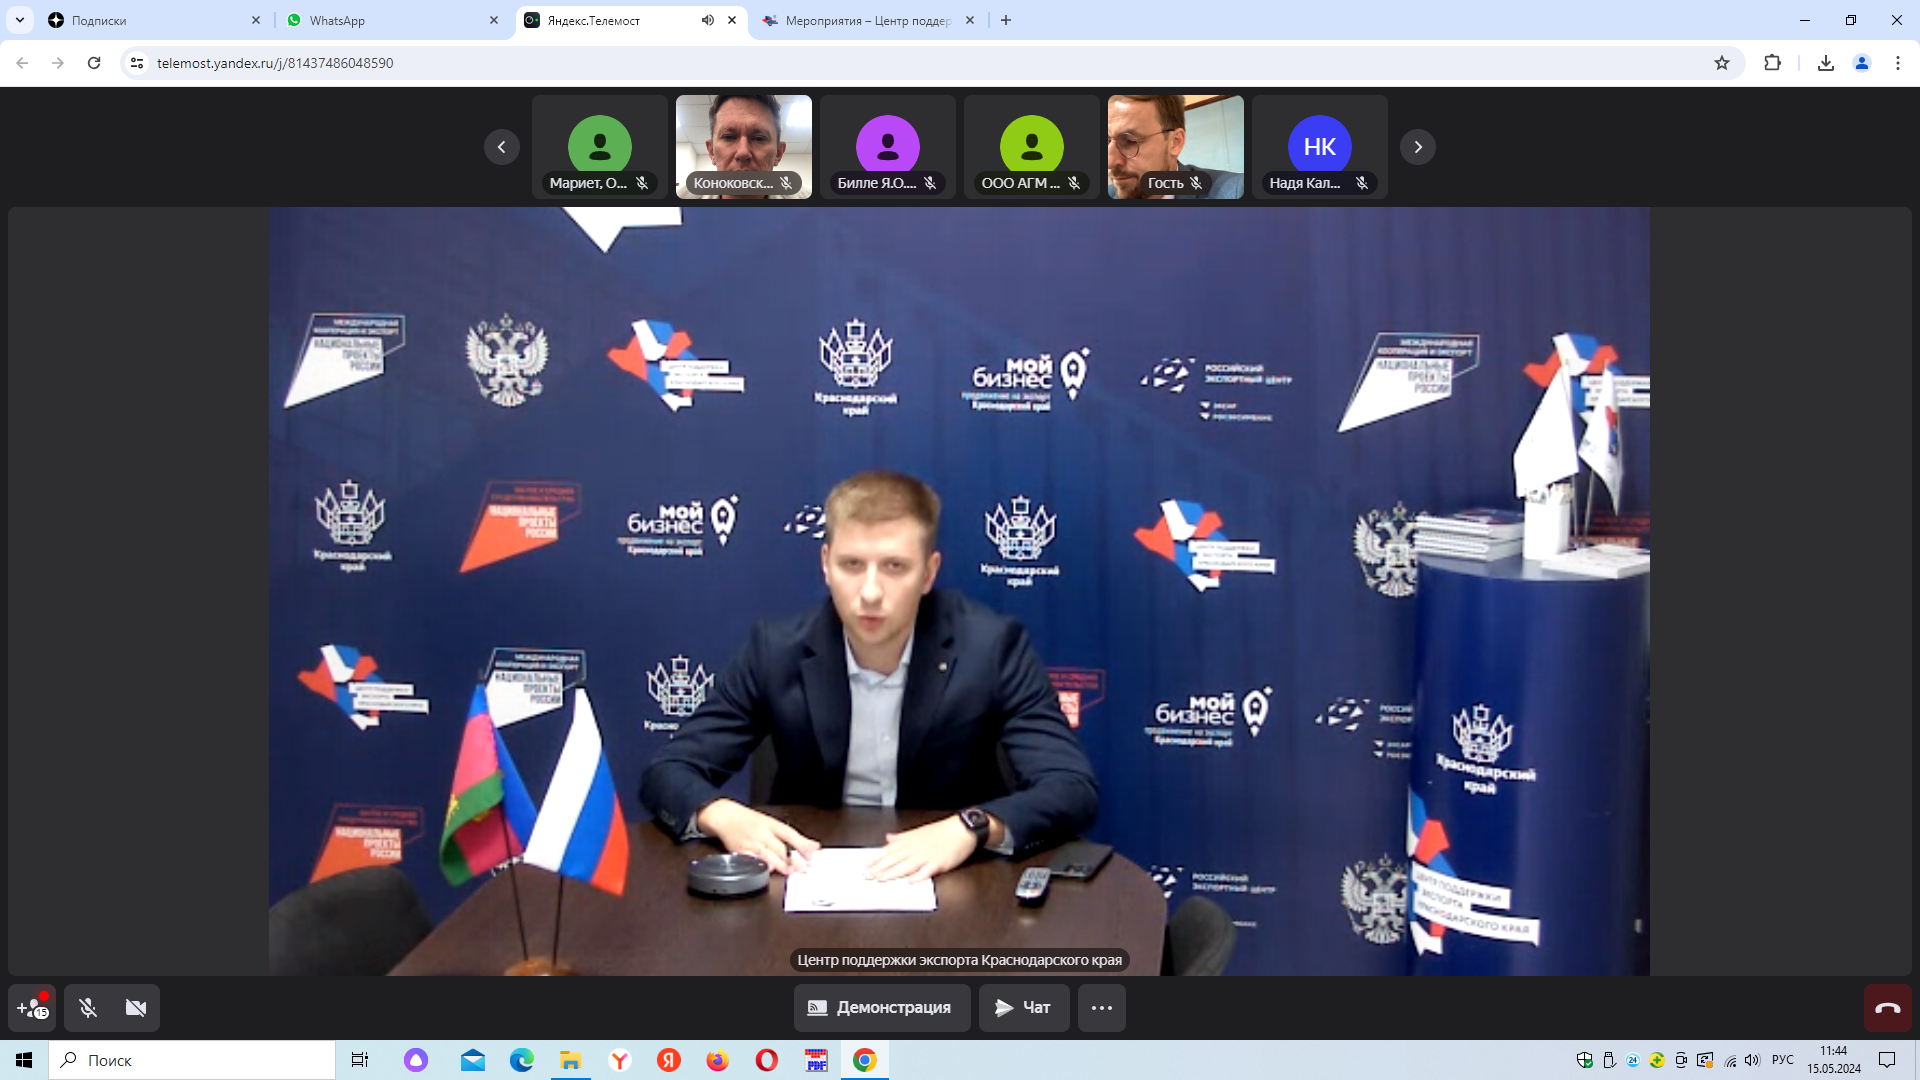Open Microsoft Edge from taskbar

[522, 1060]
